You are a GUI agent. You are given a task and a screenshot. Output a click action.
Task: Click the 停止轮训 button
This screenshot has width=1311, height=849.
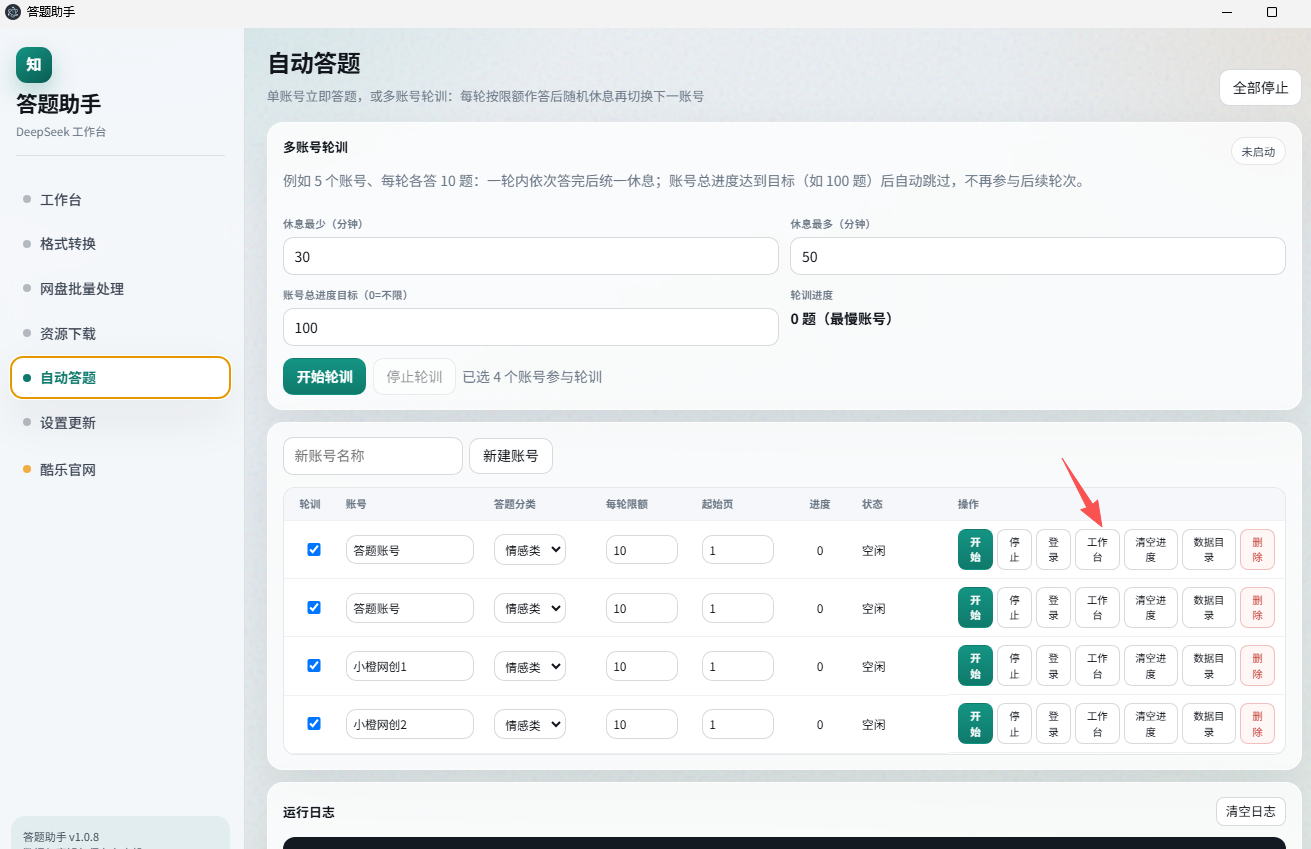pos(414,377)
